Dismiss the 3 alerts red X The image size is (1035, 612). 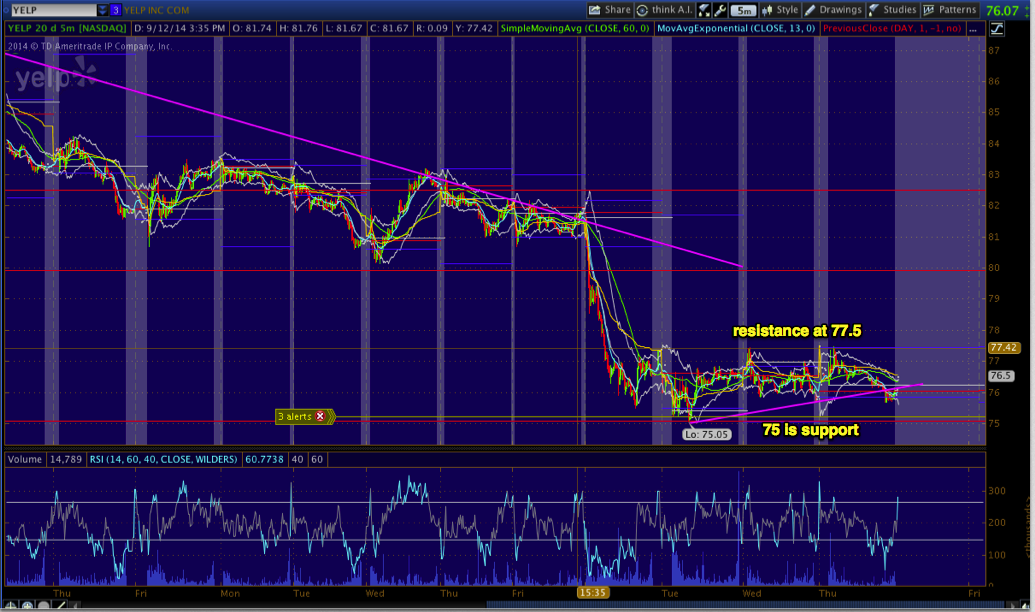[x=320, y=416]
